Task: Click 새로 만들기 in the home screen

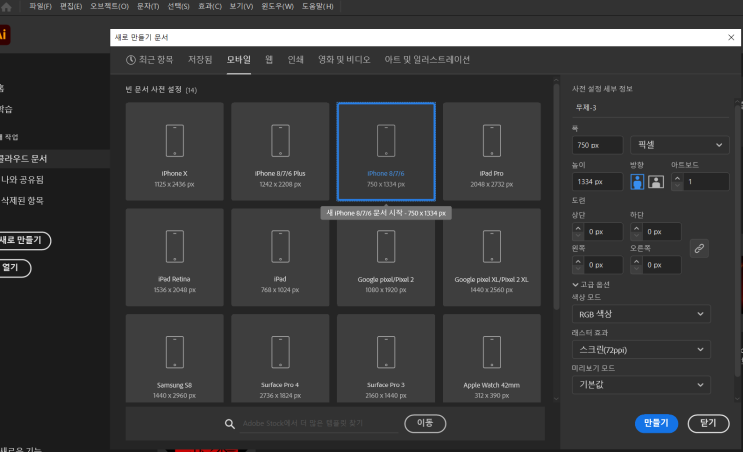Action: click(x=24, y=241)
